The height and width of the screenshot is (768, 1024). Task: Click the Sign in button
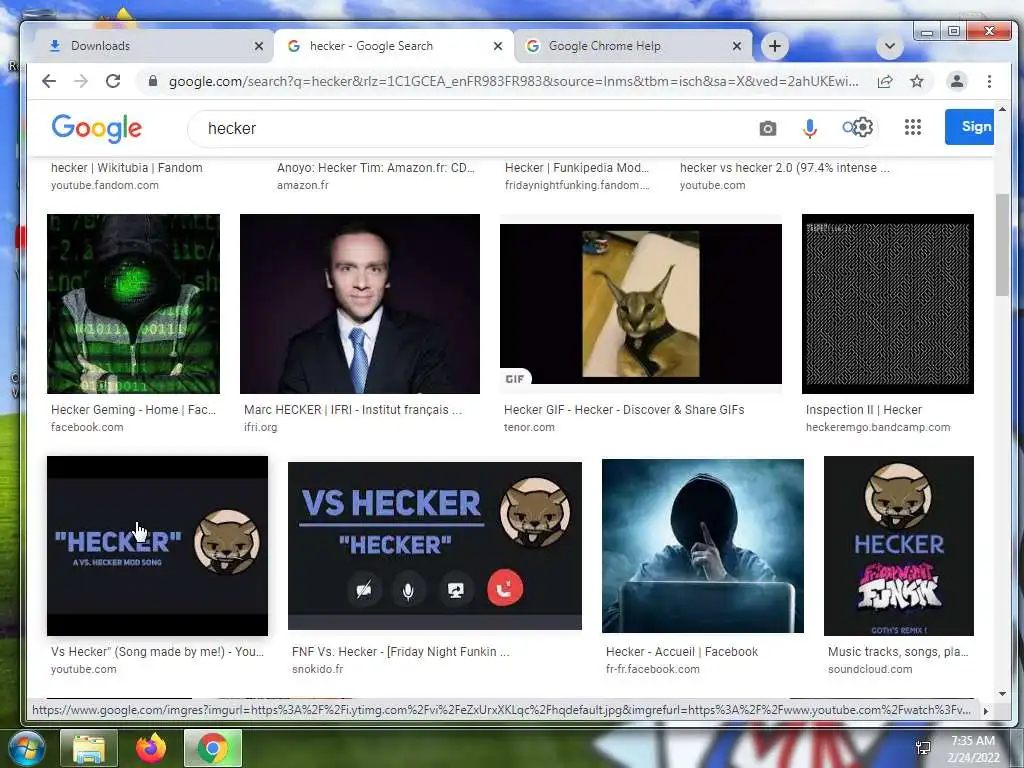(969, 127)
